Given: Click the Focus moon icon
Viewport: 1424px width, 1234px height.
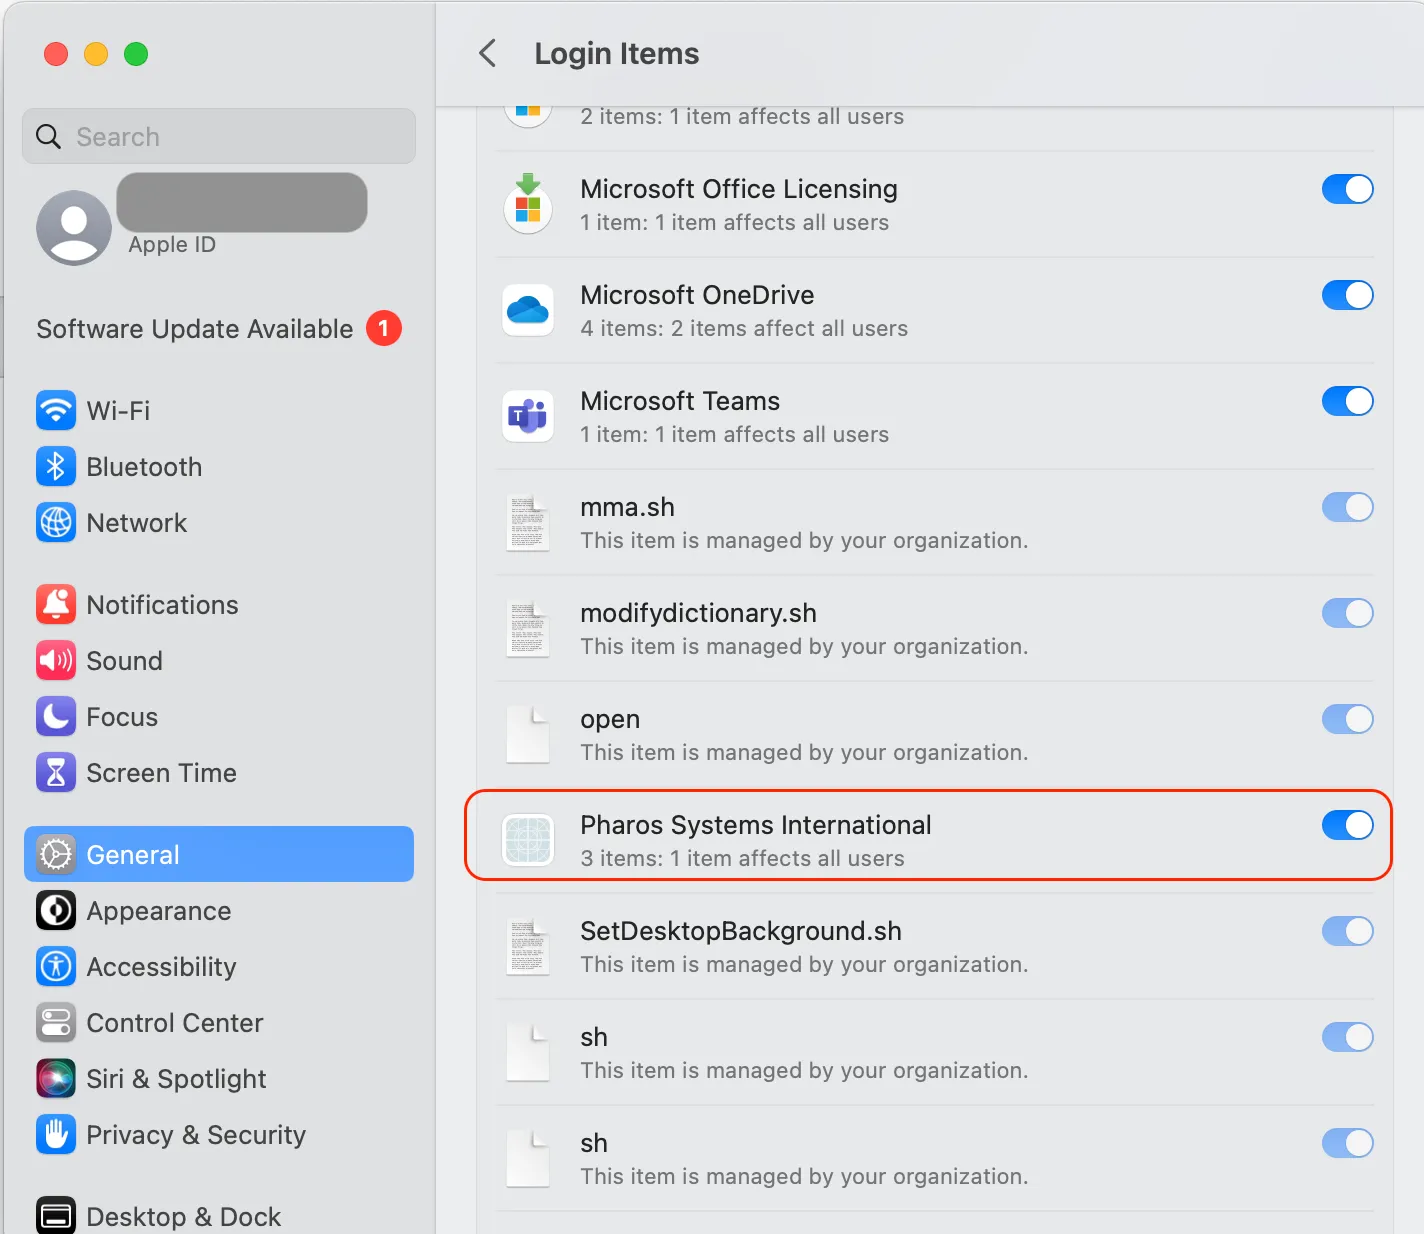Looking at the screenshot, I should [x=56, y=716].
